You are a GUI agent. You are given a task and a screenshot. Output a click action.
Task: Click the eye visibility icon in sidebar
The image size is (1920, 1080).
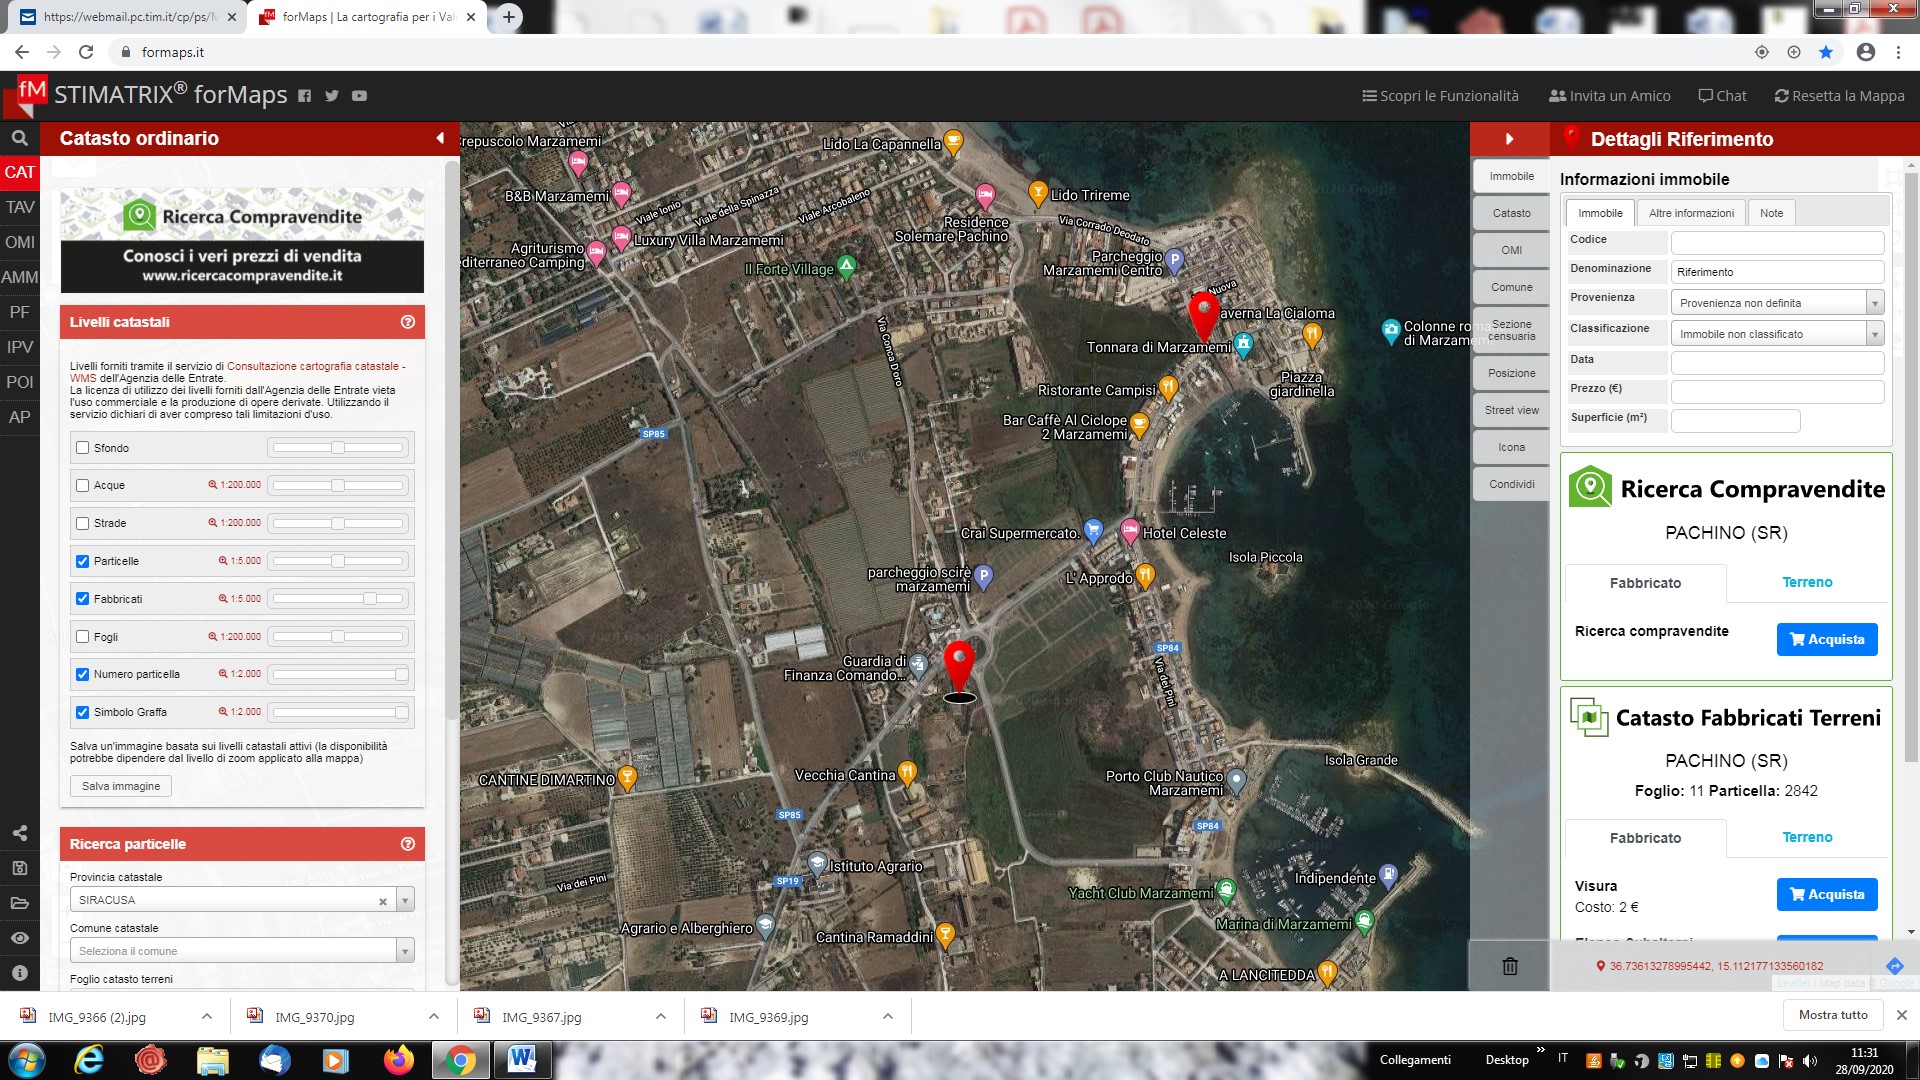click(x=19, y=938)
